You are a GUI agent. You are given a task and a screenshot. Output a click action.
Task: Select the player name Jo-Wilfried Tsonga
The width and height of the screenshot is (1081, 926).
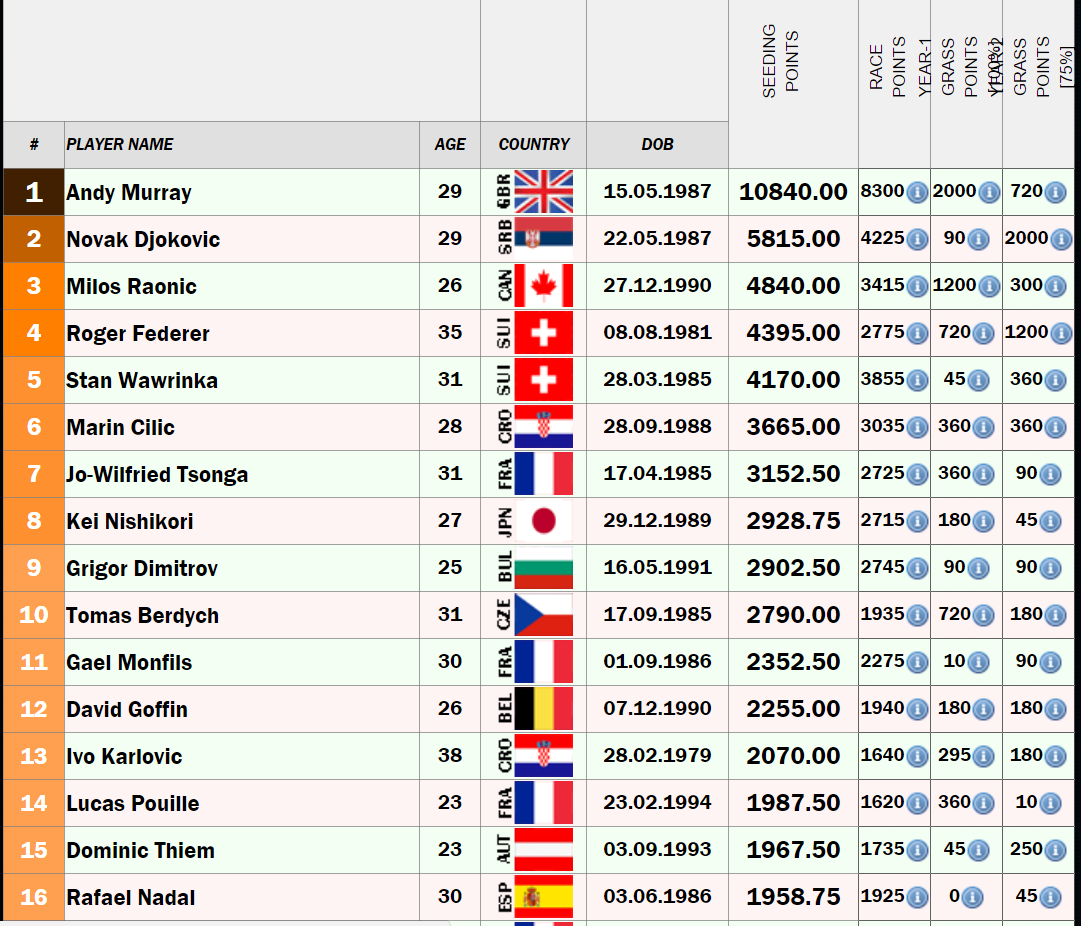157,474
